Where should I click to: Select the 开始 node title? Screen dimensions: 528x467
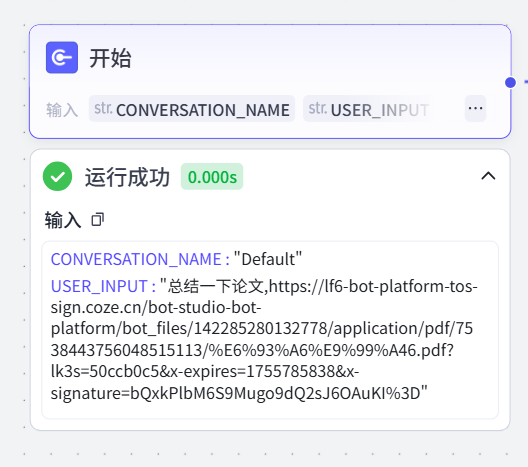110,58
